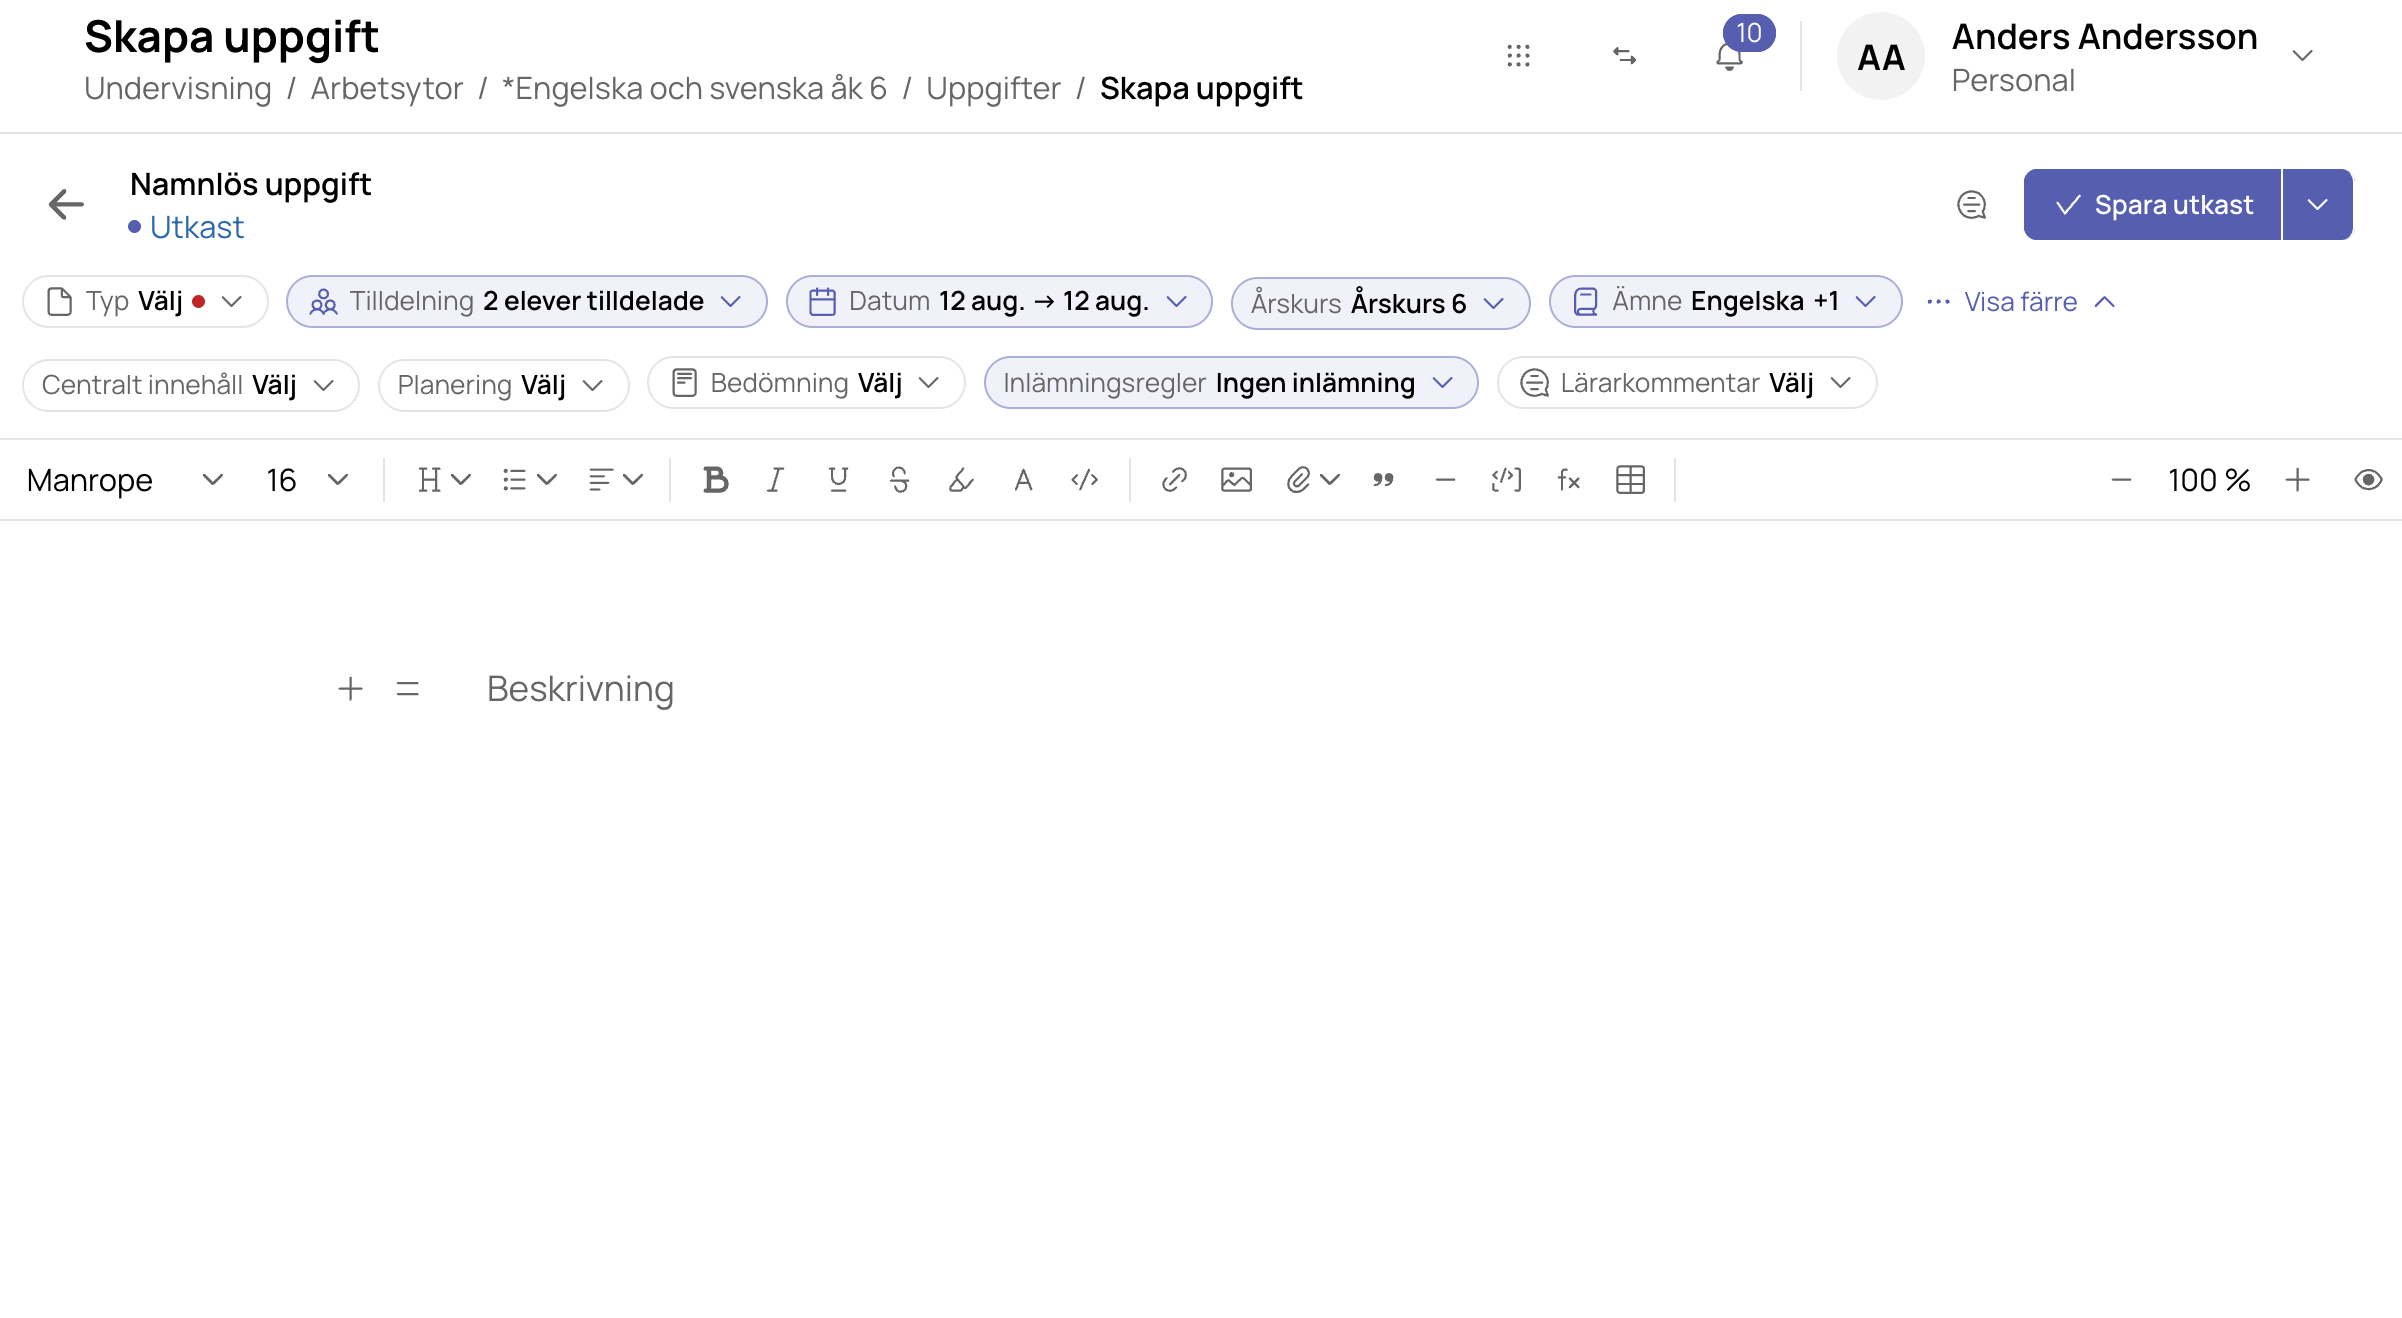Open the comments icon beside Spara utkast
Image resolution: width=2402 pixels, height=1318 pixels.
coord(1971,205)
